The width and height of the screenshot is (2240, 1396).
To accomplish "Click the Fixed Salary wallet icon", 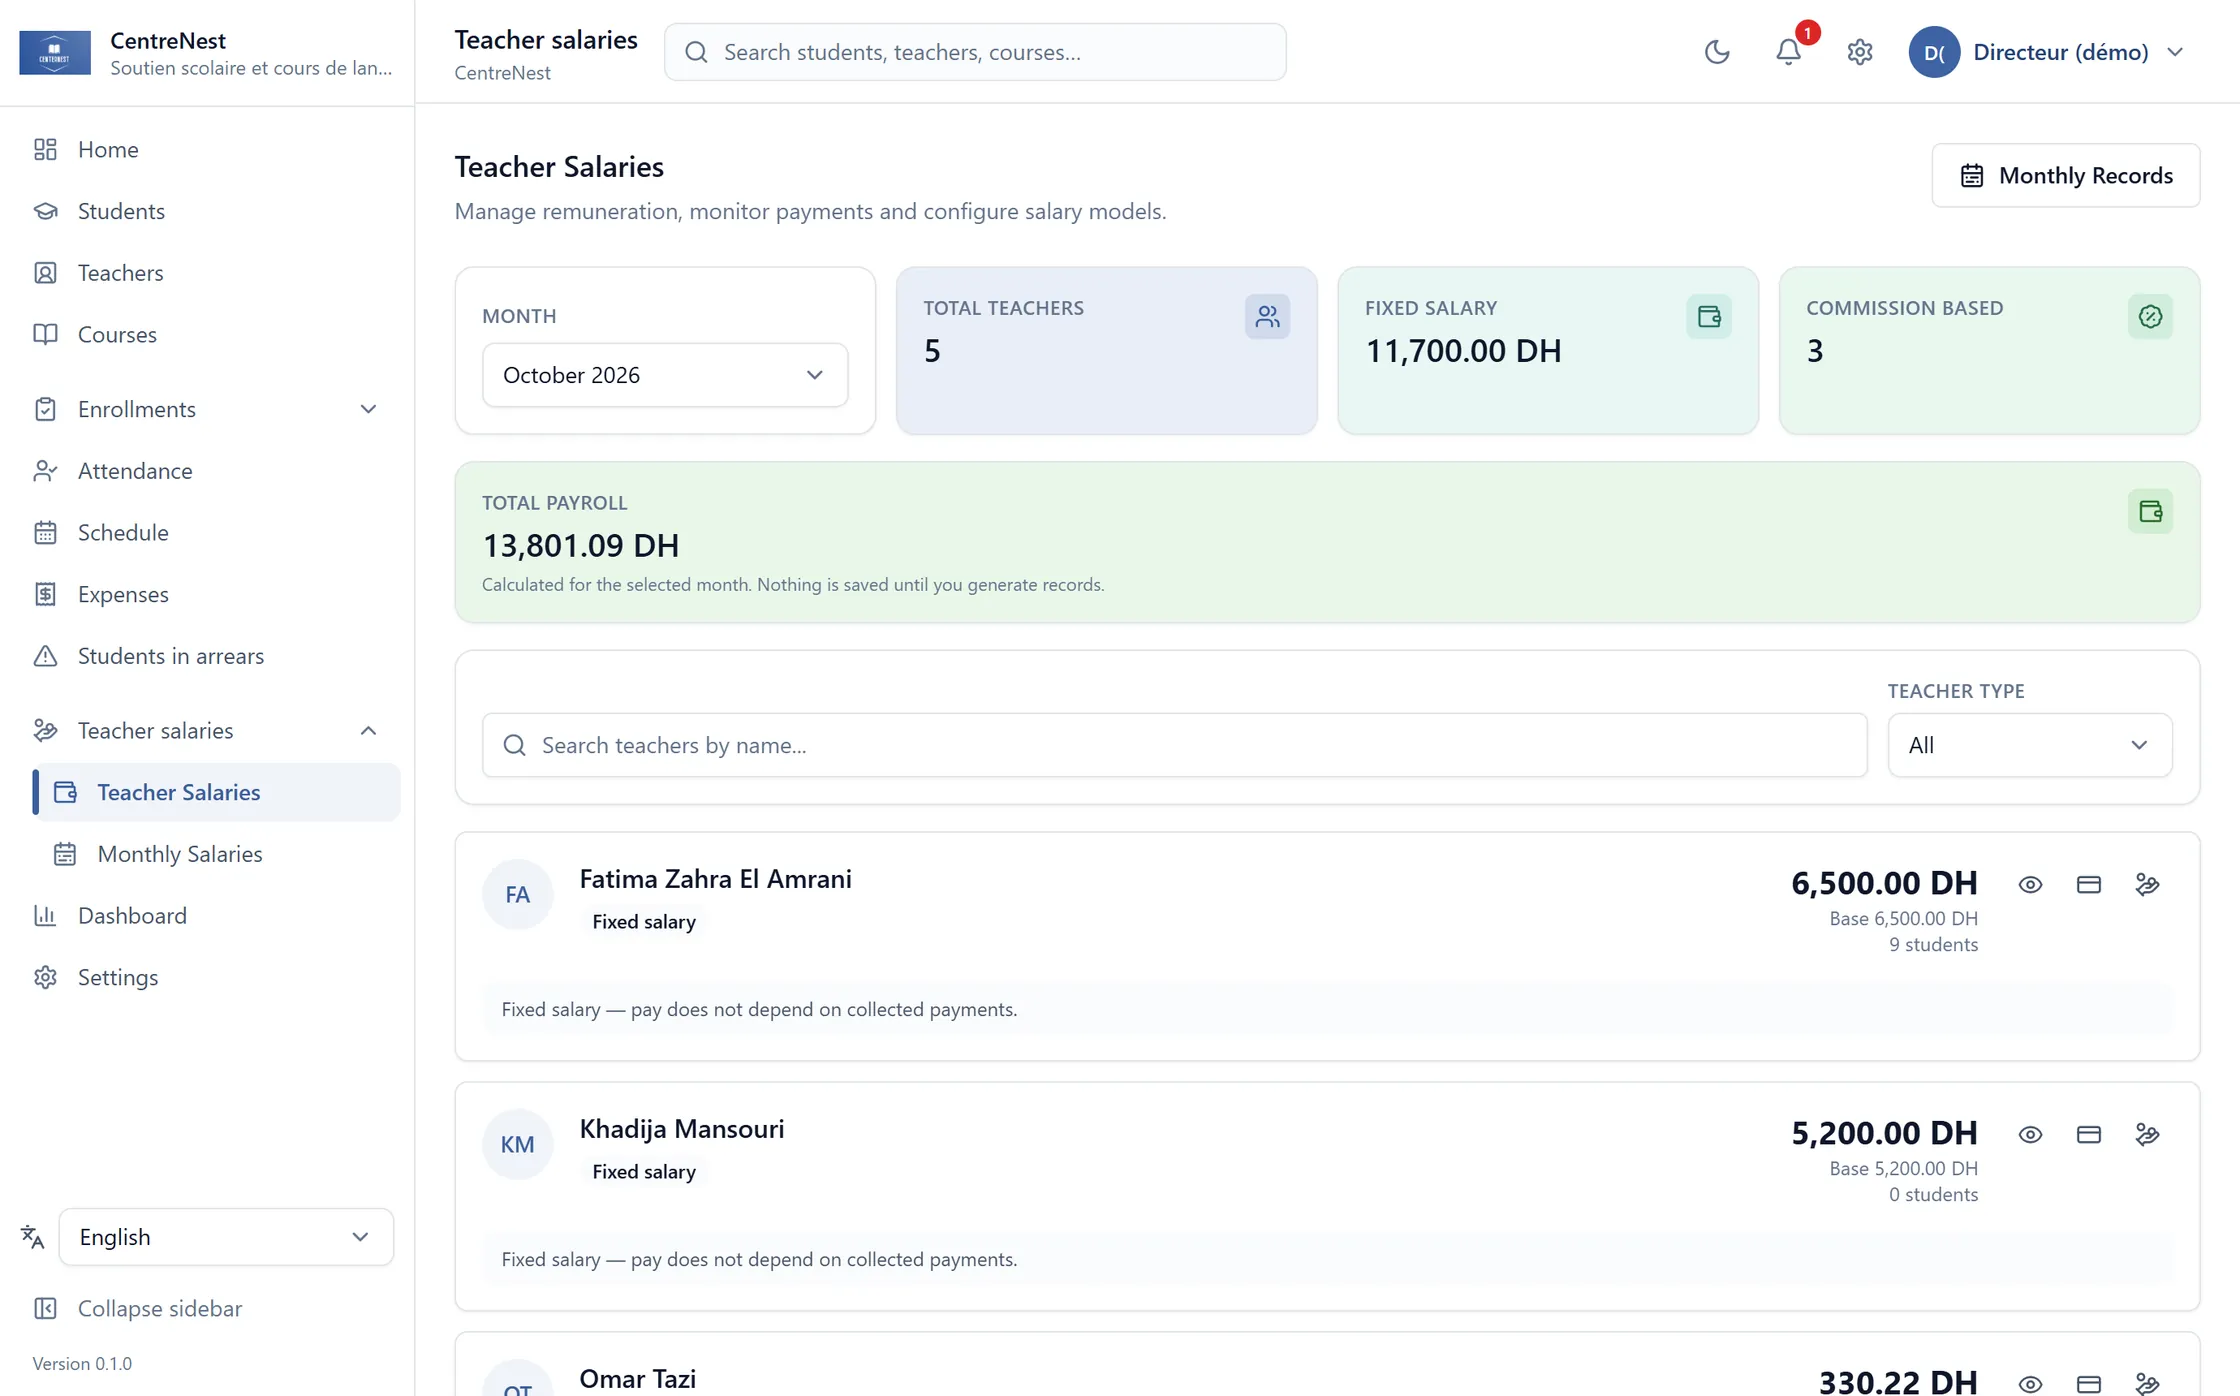I will tap(1709, 317).
